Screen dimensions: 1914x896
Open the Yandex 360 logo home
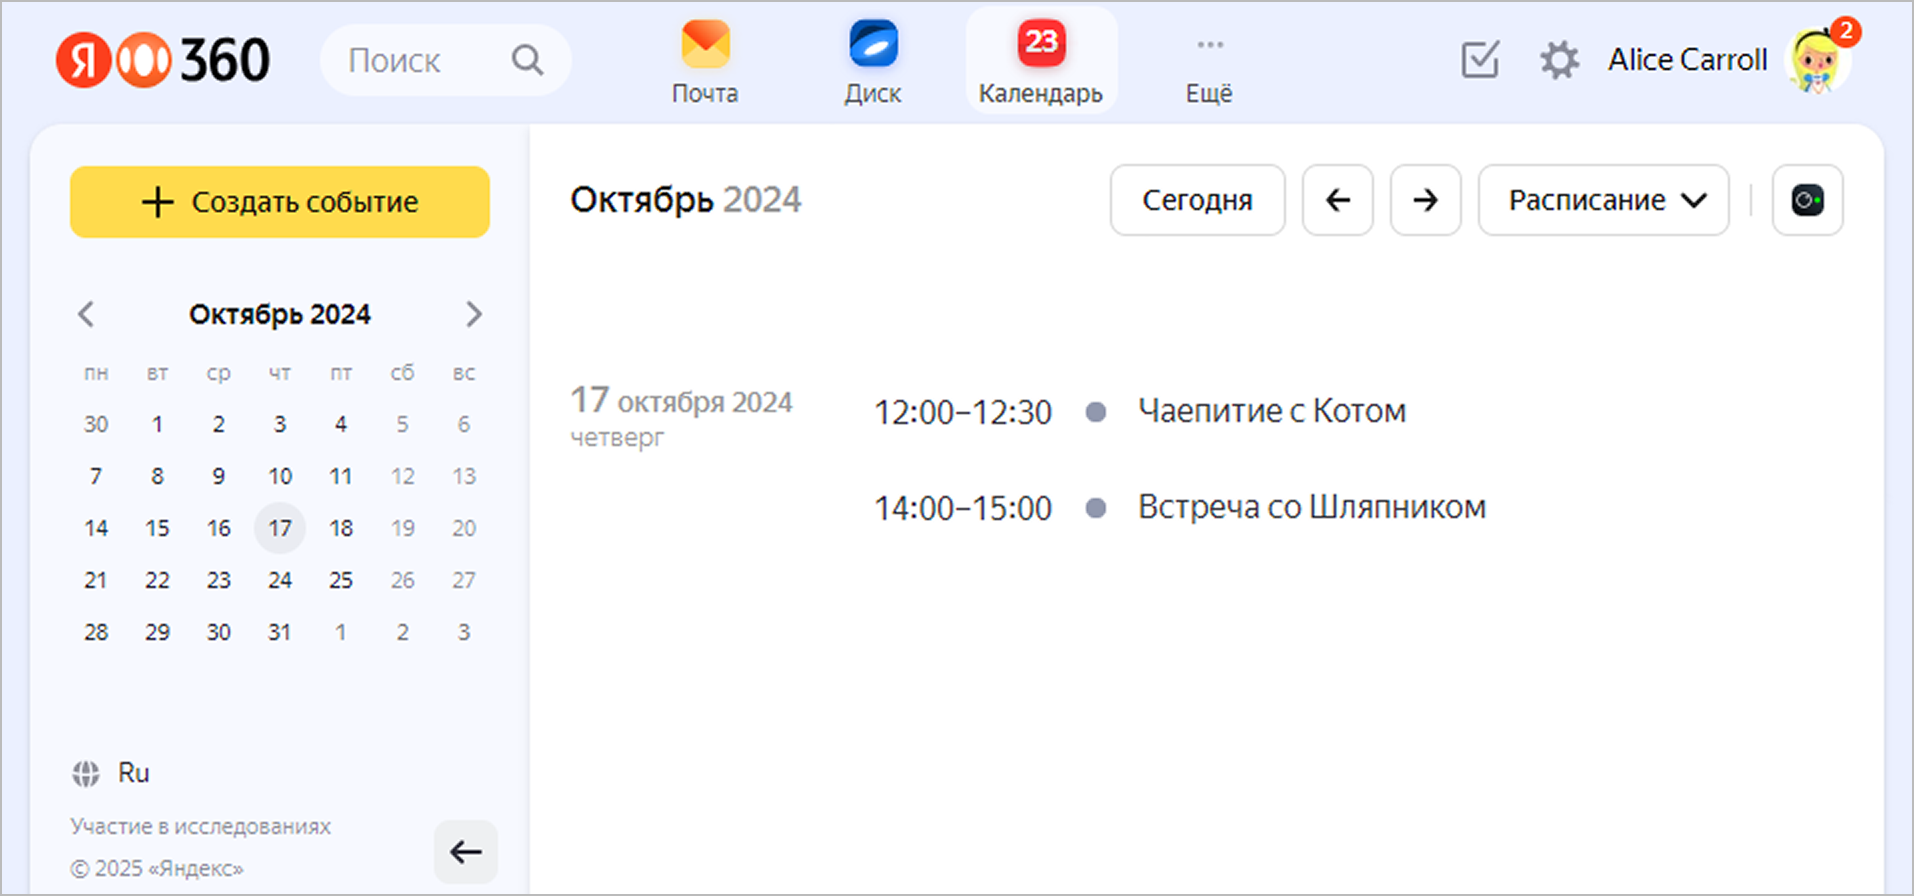163,60
